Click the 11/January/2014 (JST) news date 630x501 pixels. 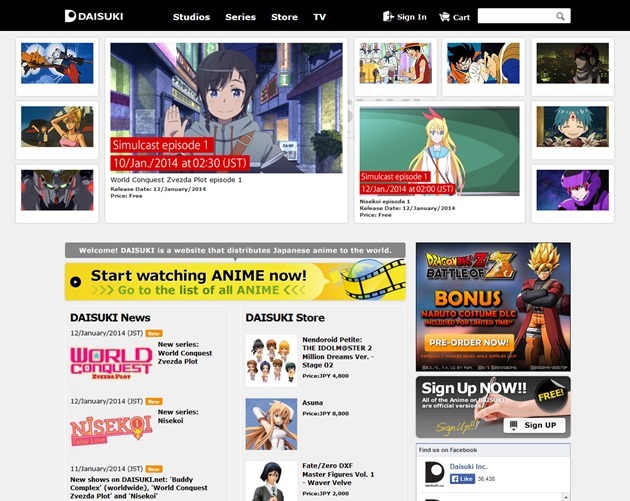point(106,469)
